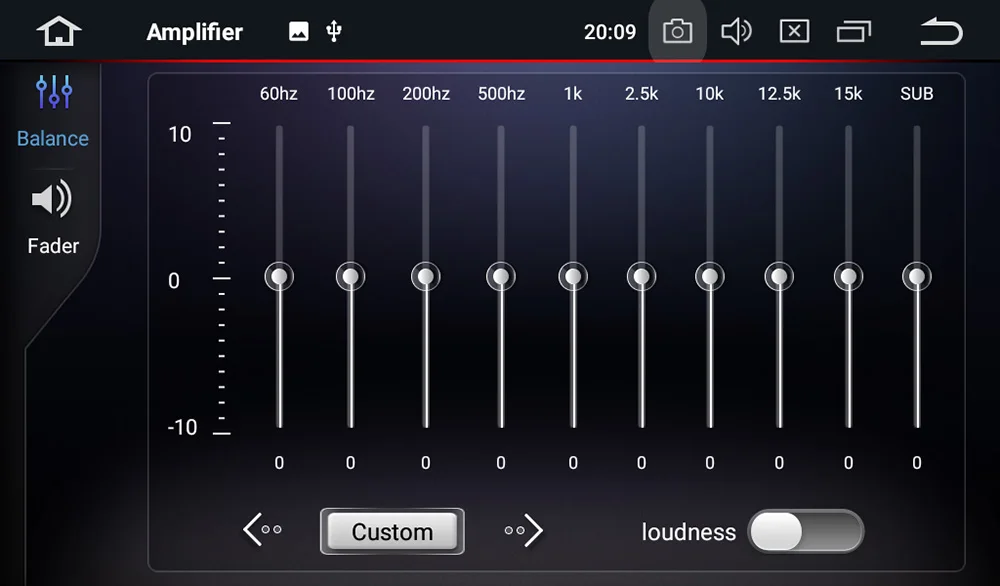Click the SUB band label

pos(916,94)
